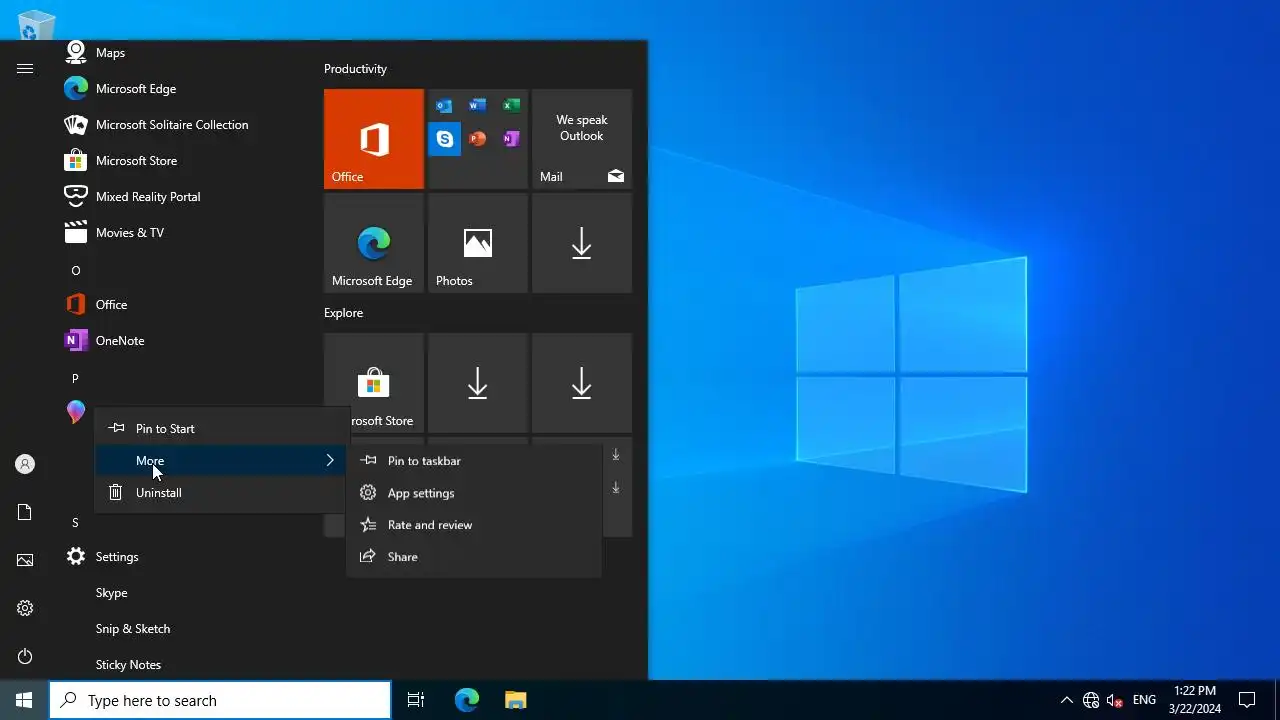Select Uninstall from the context menu
The image size is (1280, 720).
(x=220, y=493)
